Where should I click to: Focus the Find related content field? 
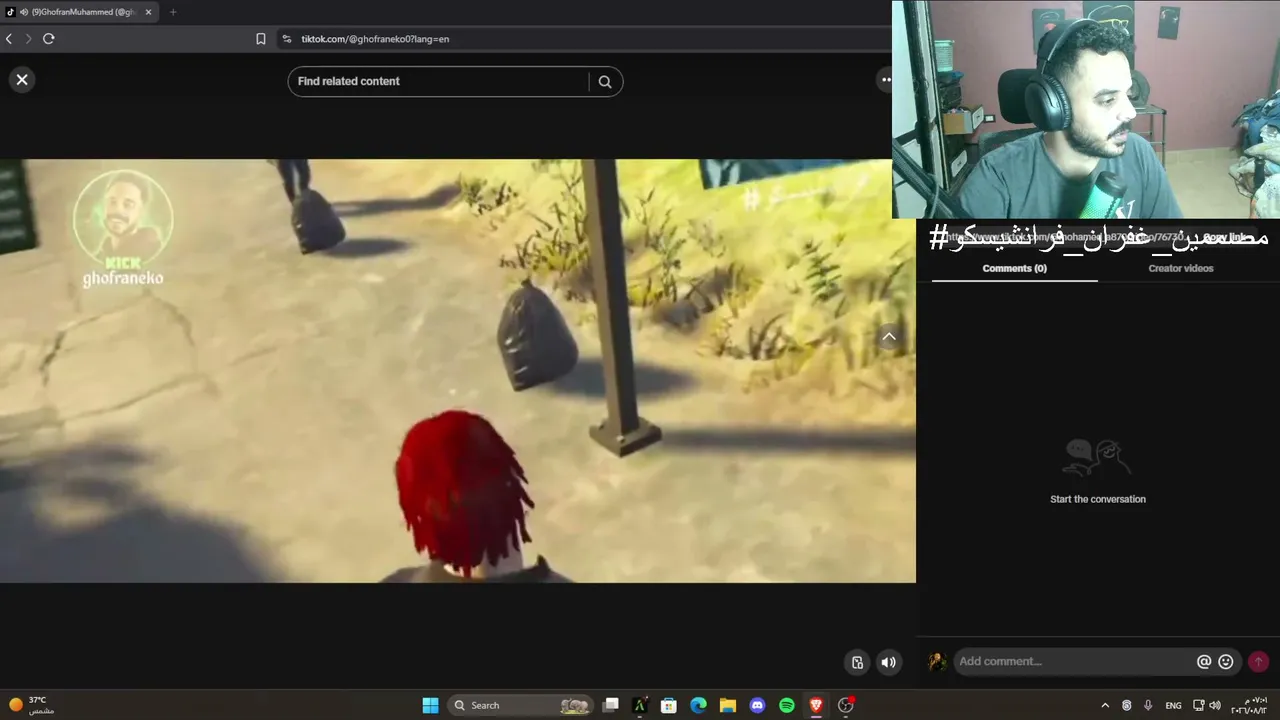click(440, 82)
